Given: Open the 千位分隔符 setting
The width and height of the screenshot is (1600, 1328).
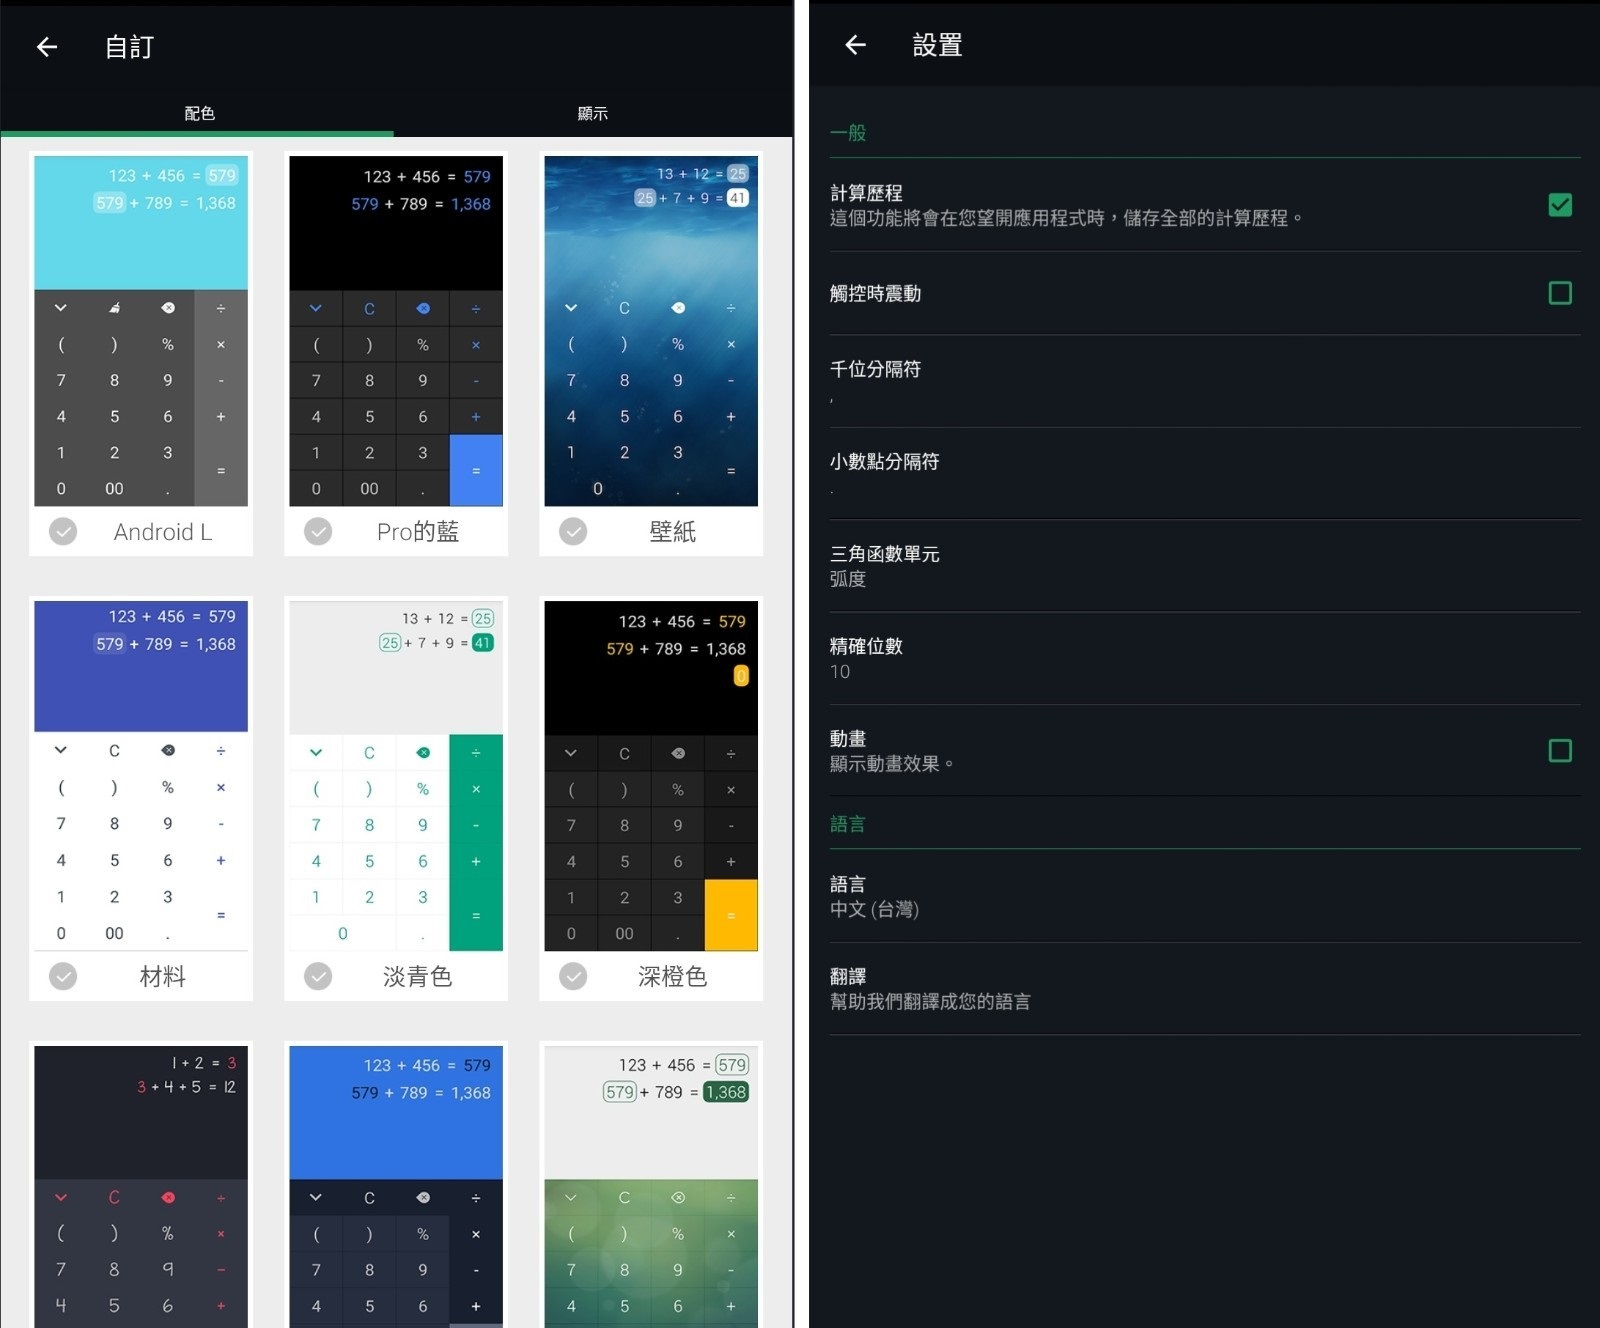Looking at the screenshot, I should [1205, 382].
